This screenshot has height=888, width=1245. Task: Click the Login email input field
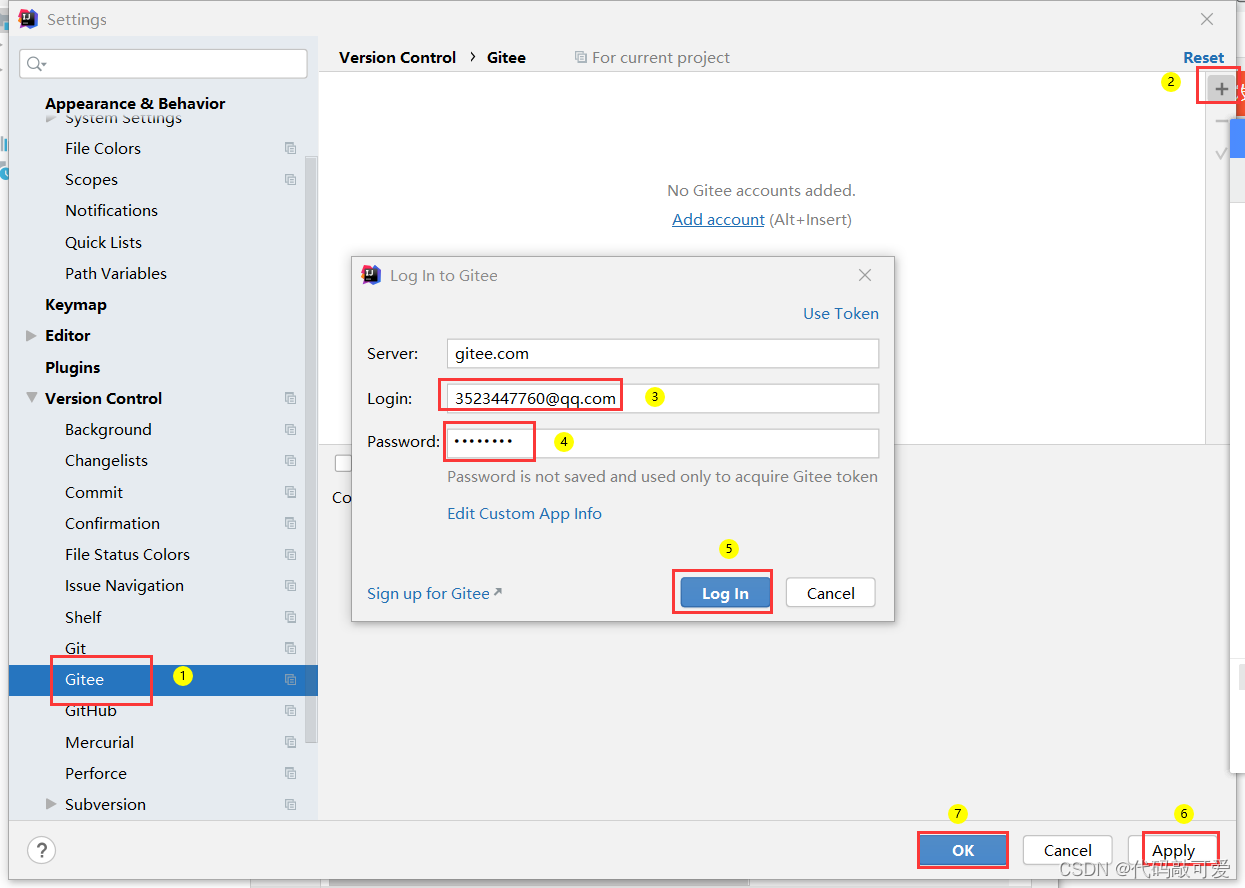[x=663, y=398]
